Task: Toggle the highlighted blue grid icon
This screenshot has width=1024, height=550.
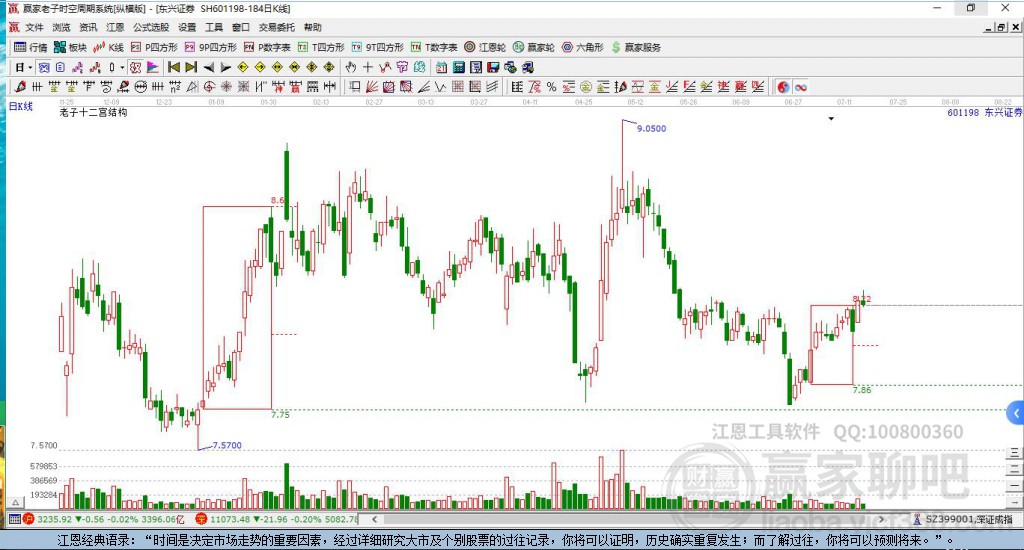Action: point(44,67)
